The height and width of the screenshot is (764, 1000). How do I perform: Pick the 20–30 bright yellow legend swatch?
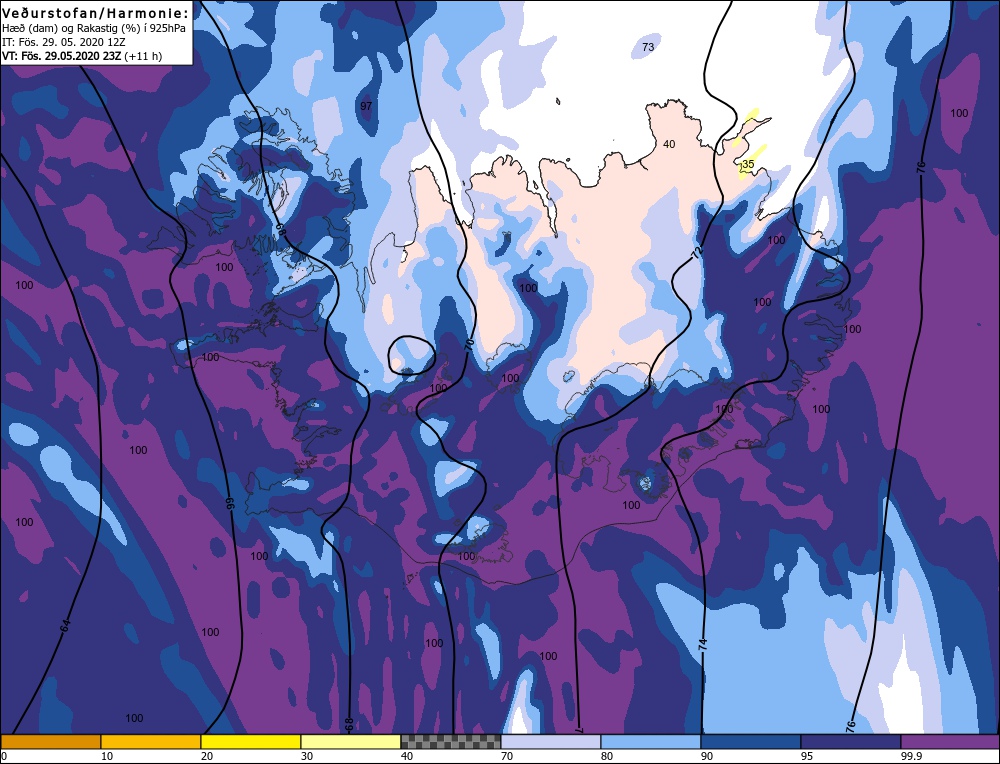(x=251, y=742)
